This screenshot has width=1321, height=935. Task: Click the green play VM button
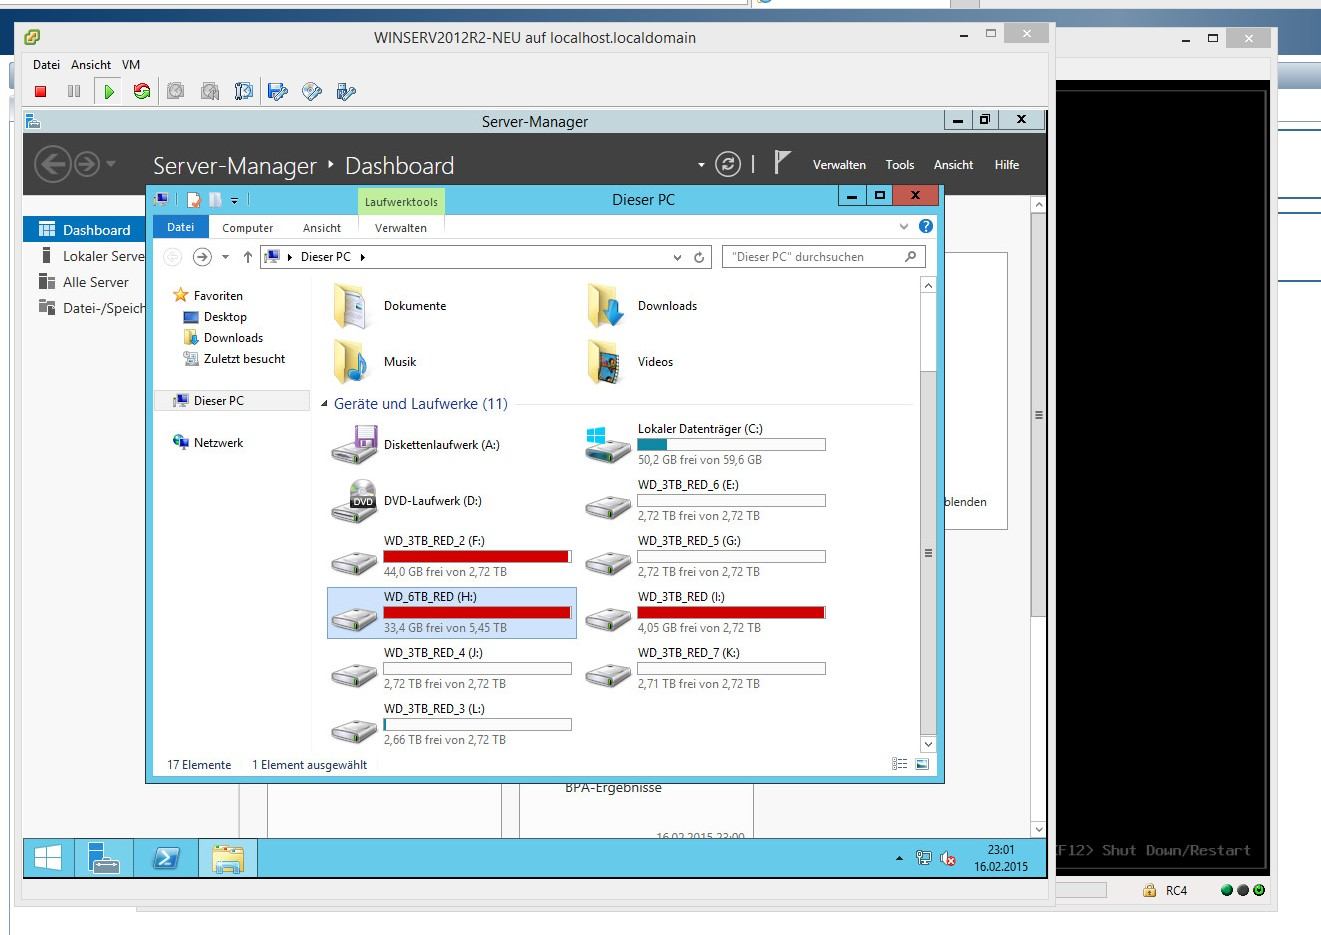109,92
